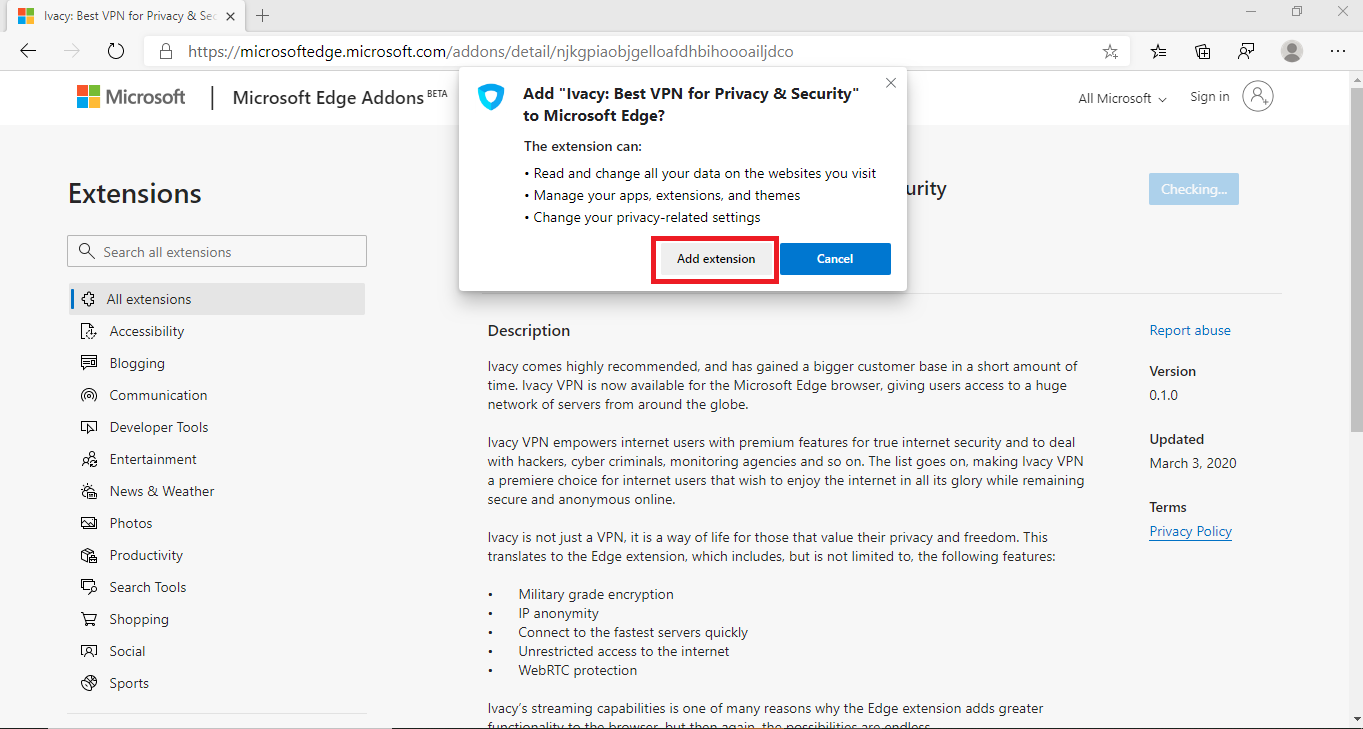The width and height of the screenshot is (1363, 729).
Task: Open the browser profile avatar
Action: pos(1292,51)
